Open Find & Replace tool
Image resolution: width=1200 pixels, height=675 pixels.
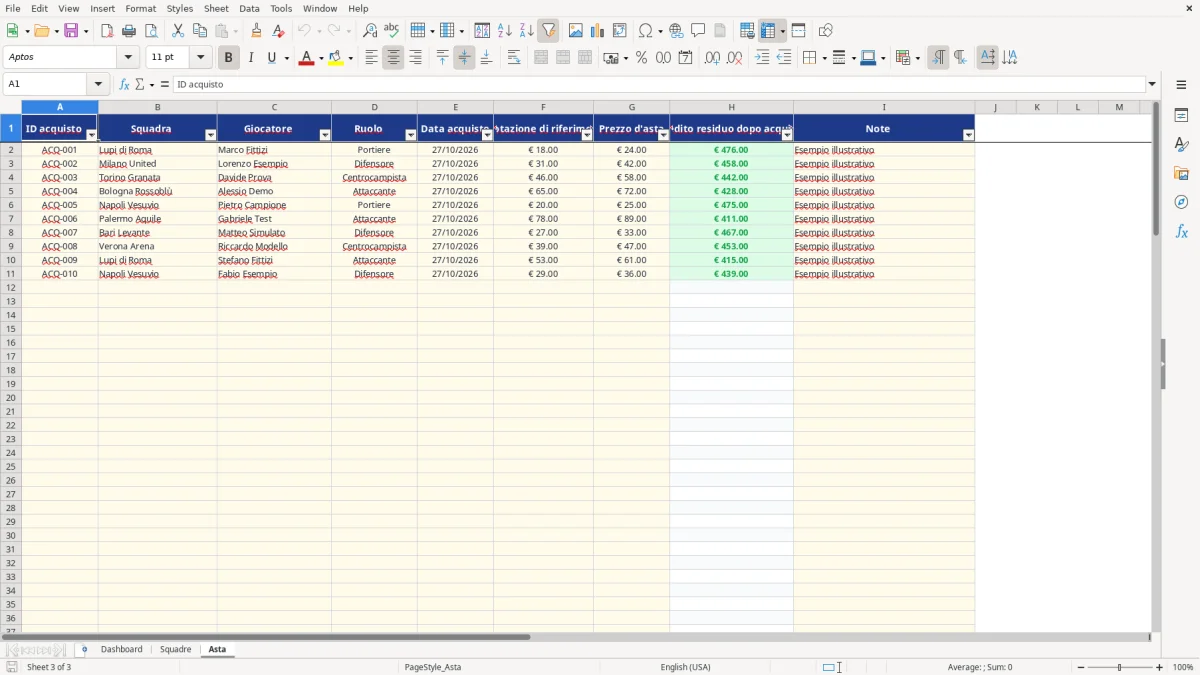pyautogui.click(x=370, y=31)
